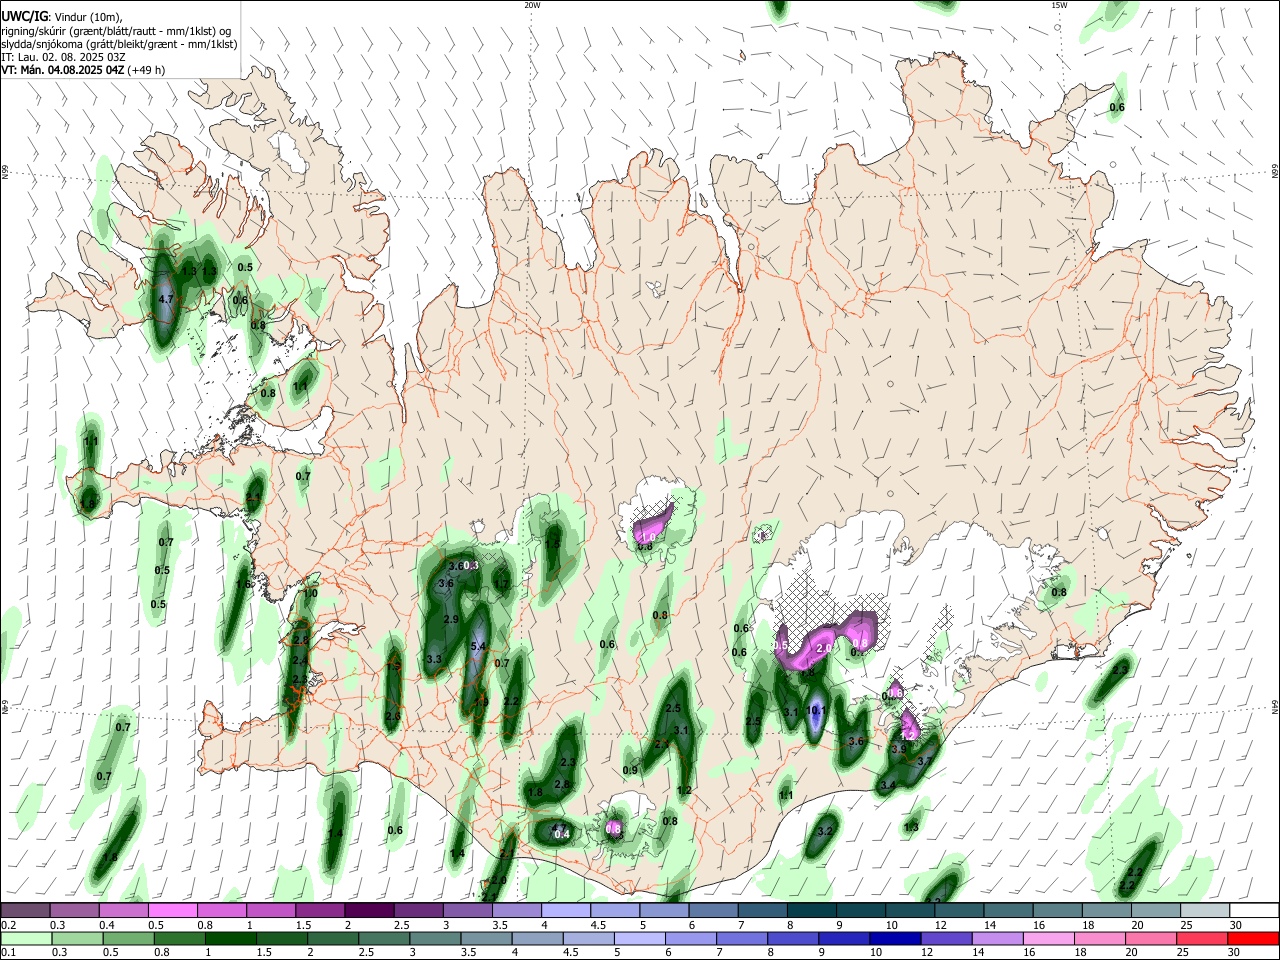Click the 3.4 precipitation value label
The height and width of the screenshot is (960, 1280).
coord(888,786)
